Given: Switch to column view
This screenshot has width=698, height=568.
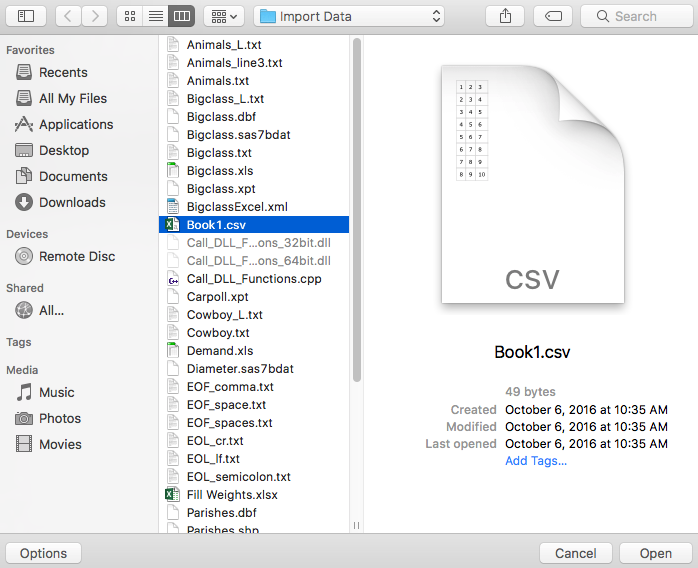Looking at the screenshot, I should [x=182, y=16].
